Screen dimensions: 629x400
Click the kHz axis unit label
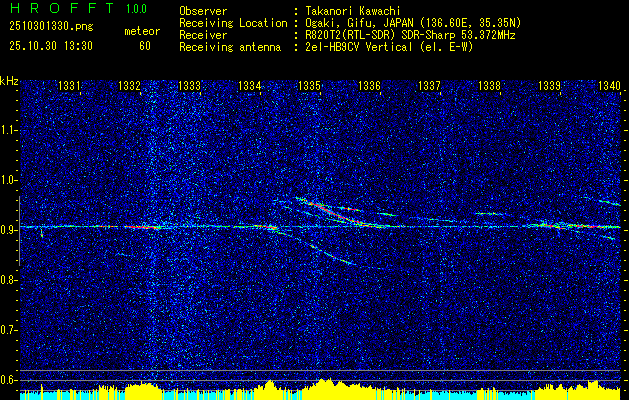[x=9, y=81]
